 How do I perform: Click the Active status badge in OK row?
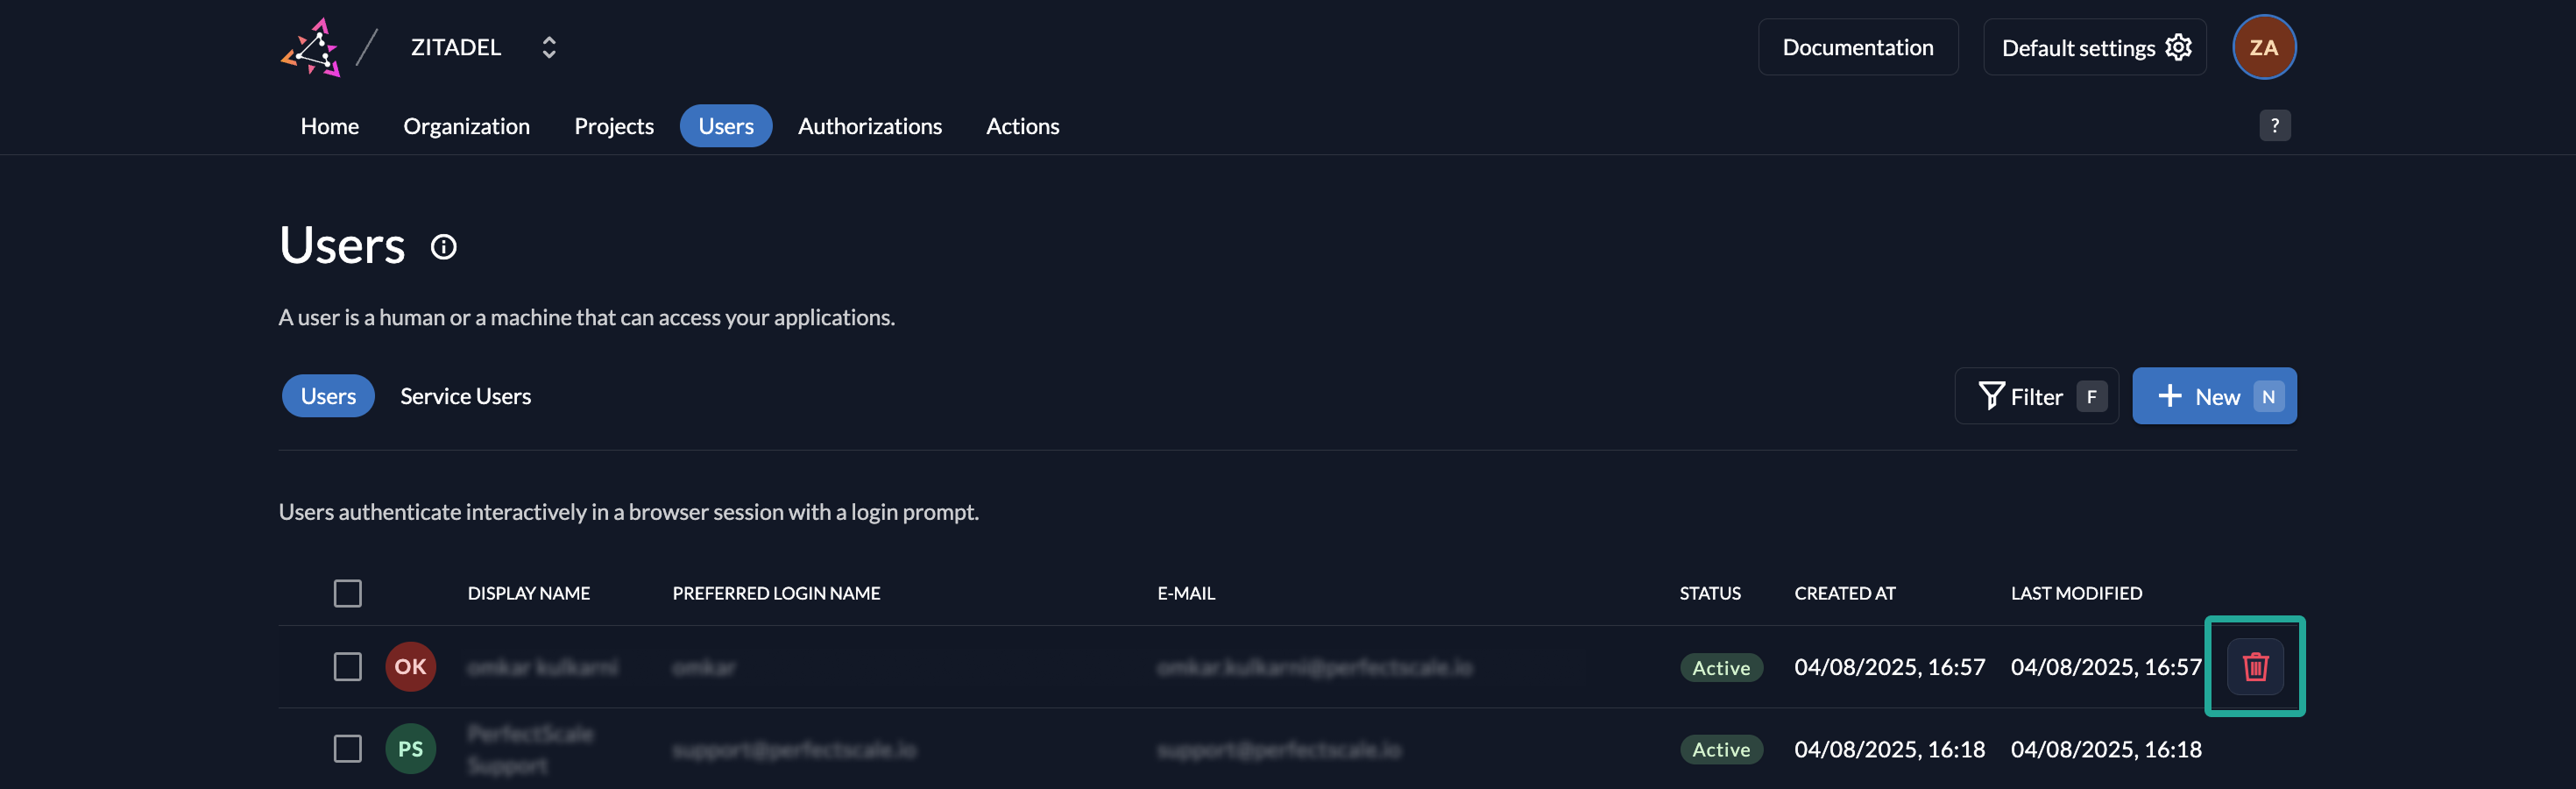[1720, 668]
